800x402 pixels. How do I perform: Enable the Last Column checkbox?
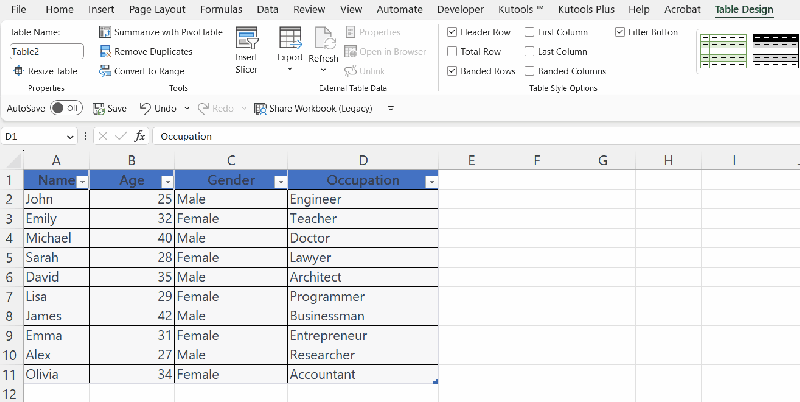530,52
